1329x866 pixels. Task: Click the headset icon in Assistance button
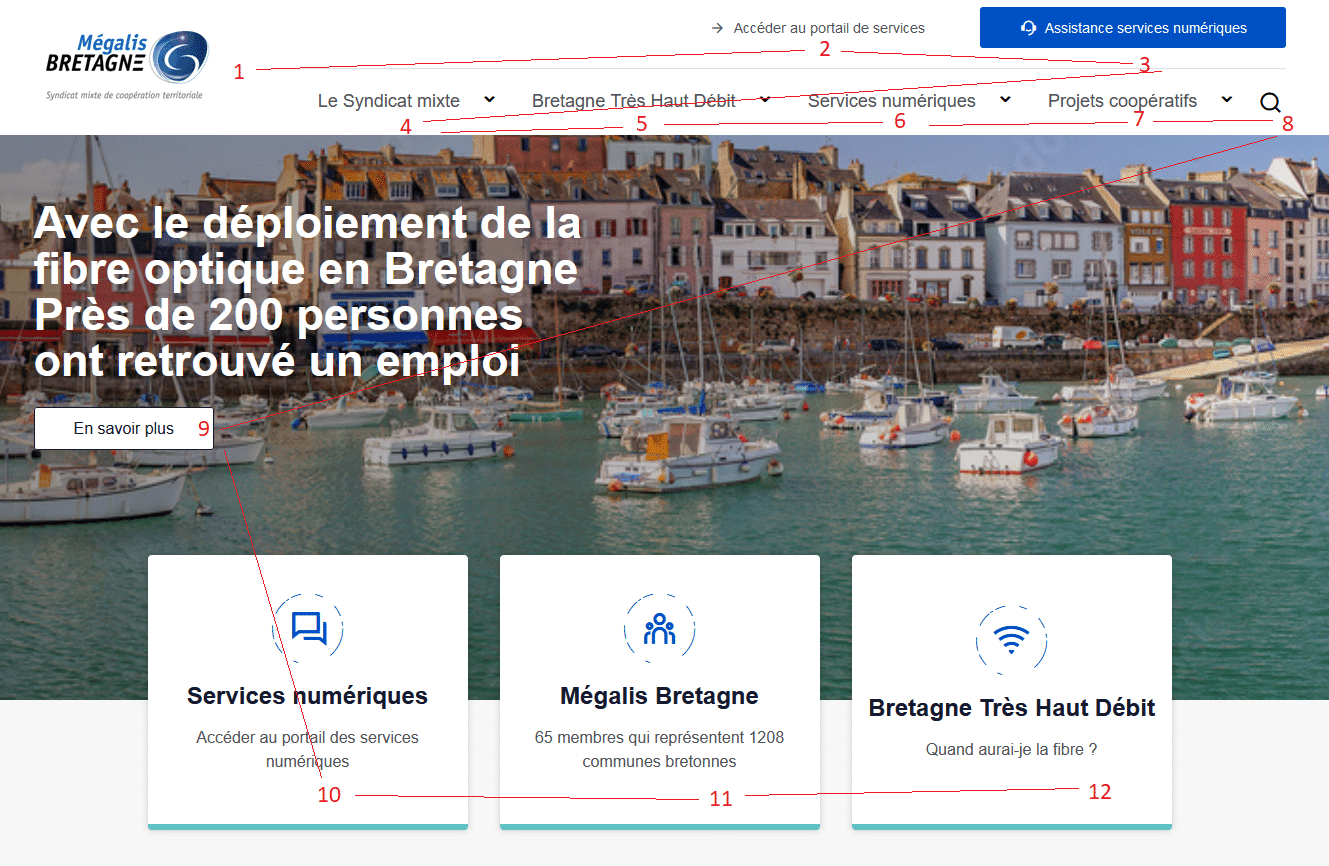[1028, 28]
